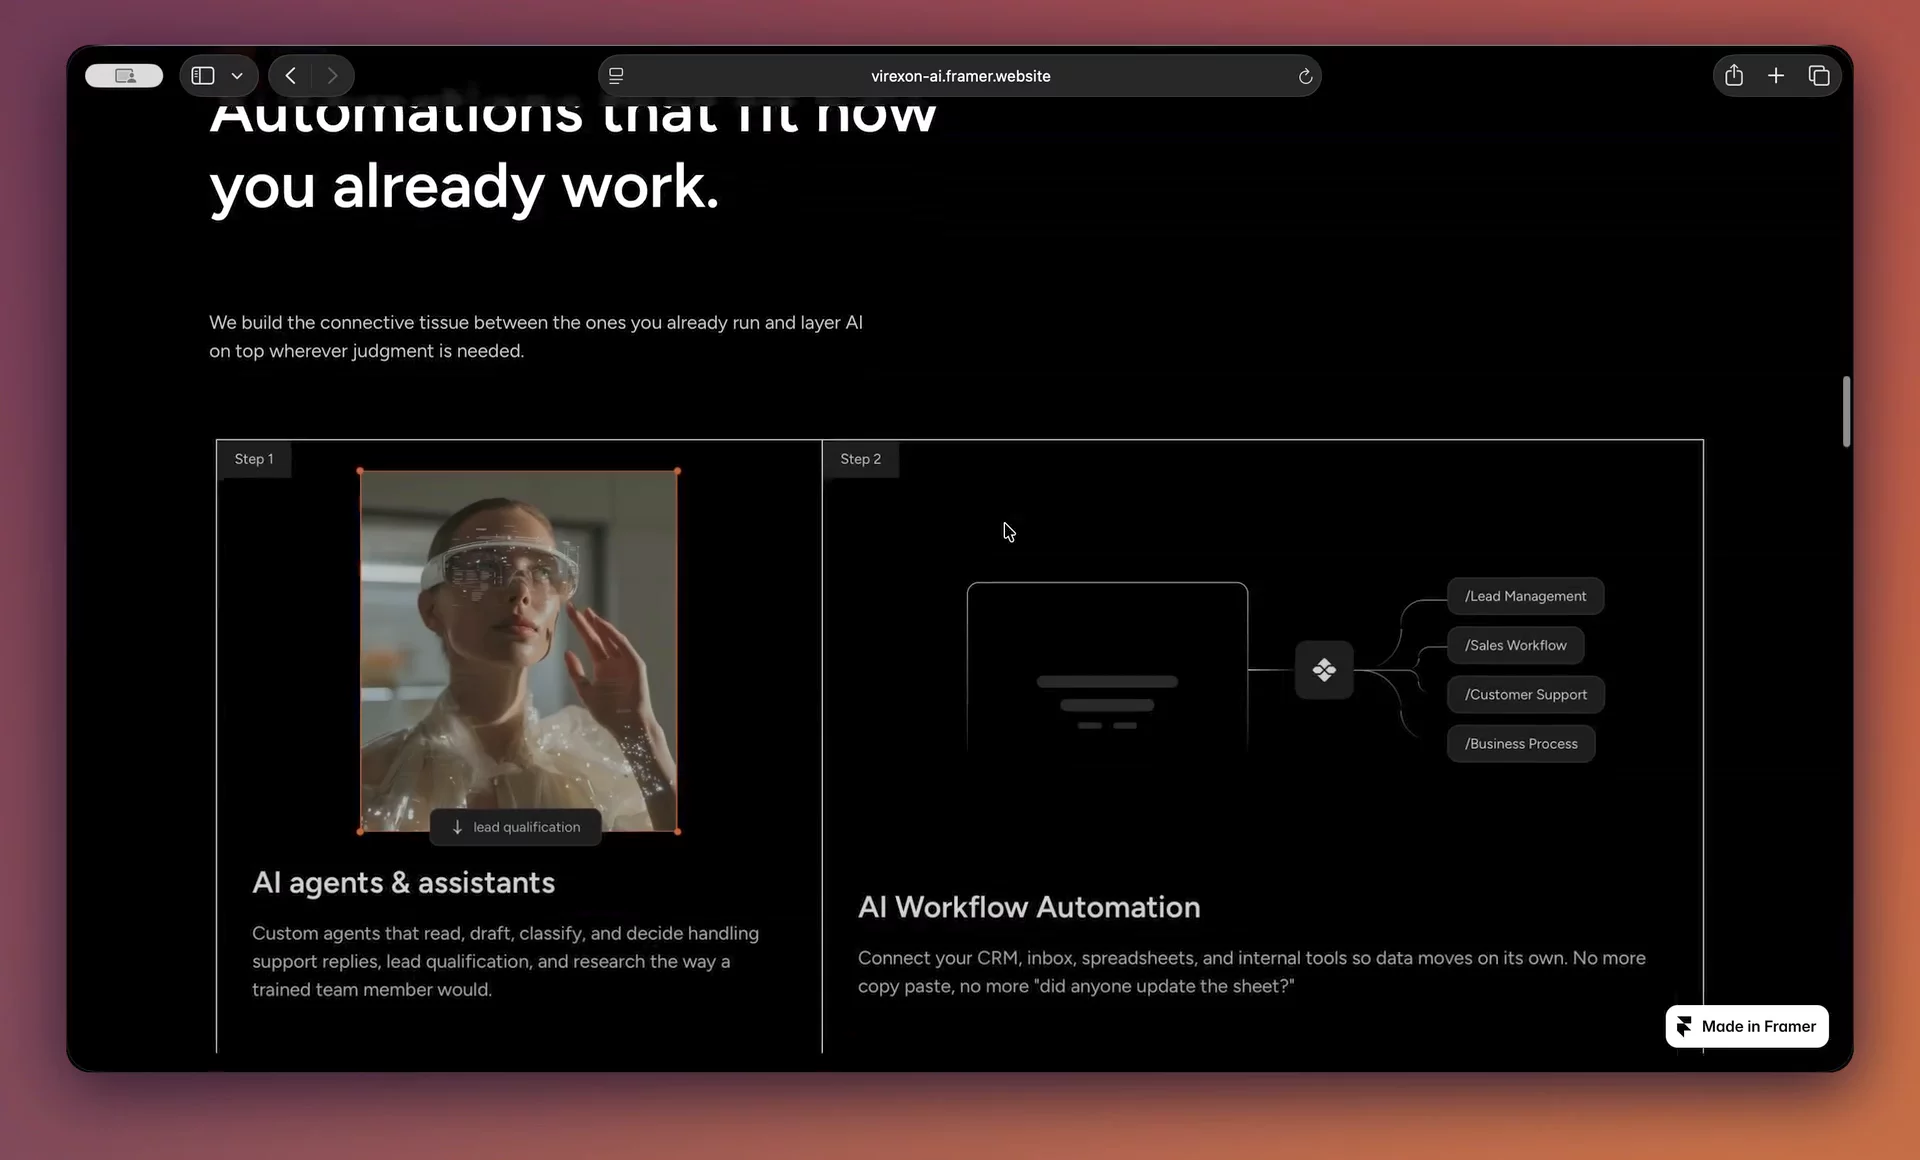Click the diamond hub node icon
This screenshot has width=1920, height=1160.
1324,670
